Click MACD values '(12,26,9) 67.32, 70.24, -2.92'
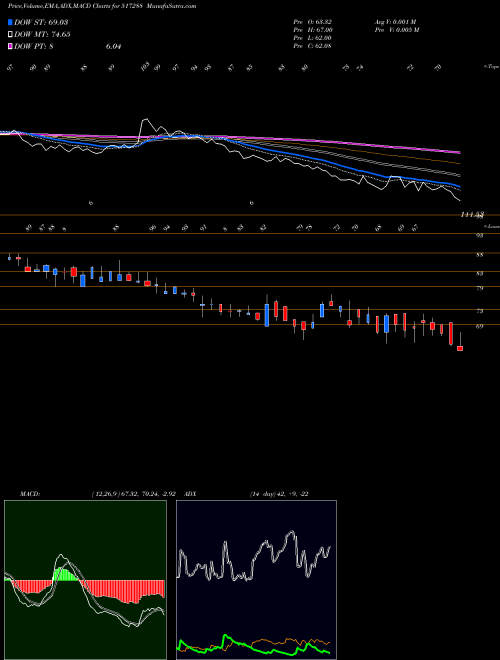This screenshot has height=660, width=500. click(x=136, y=494)
